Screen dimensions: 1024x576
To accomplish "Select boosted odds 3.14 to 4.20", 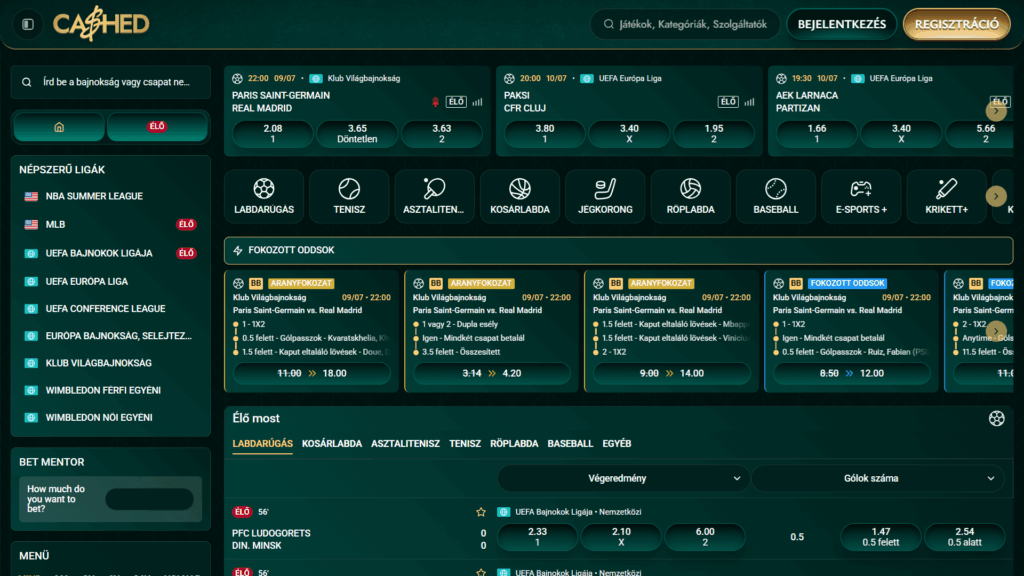I will (492, 374).
